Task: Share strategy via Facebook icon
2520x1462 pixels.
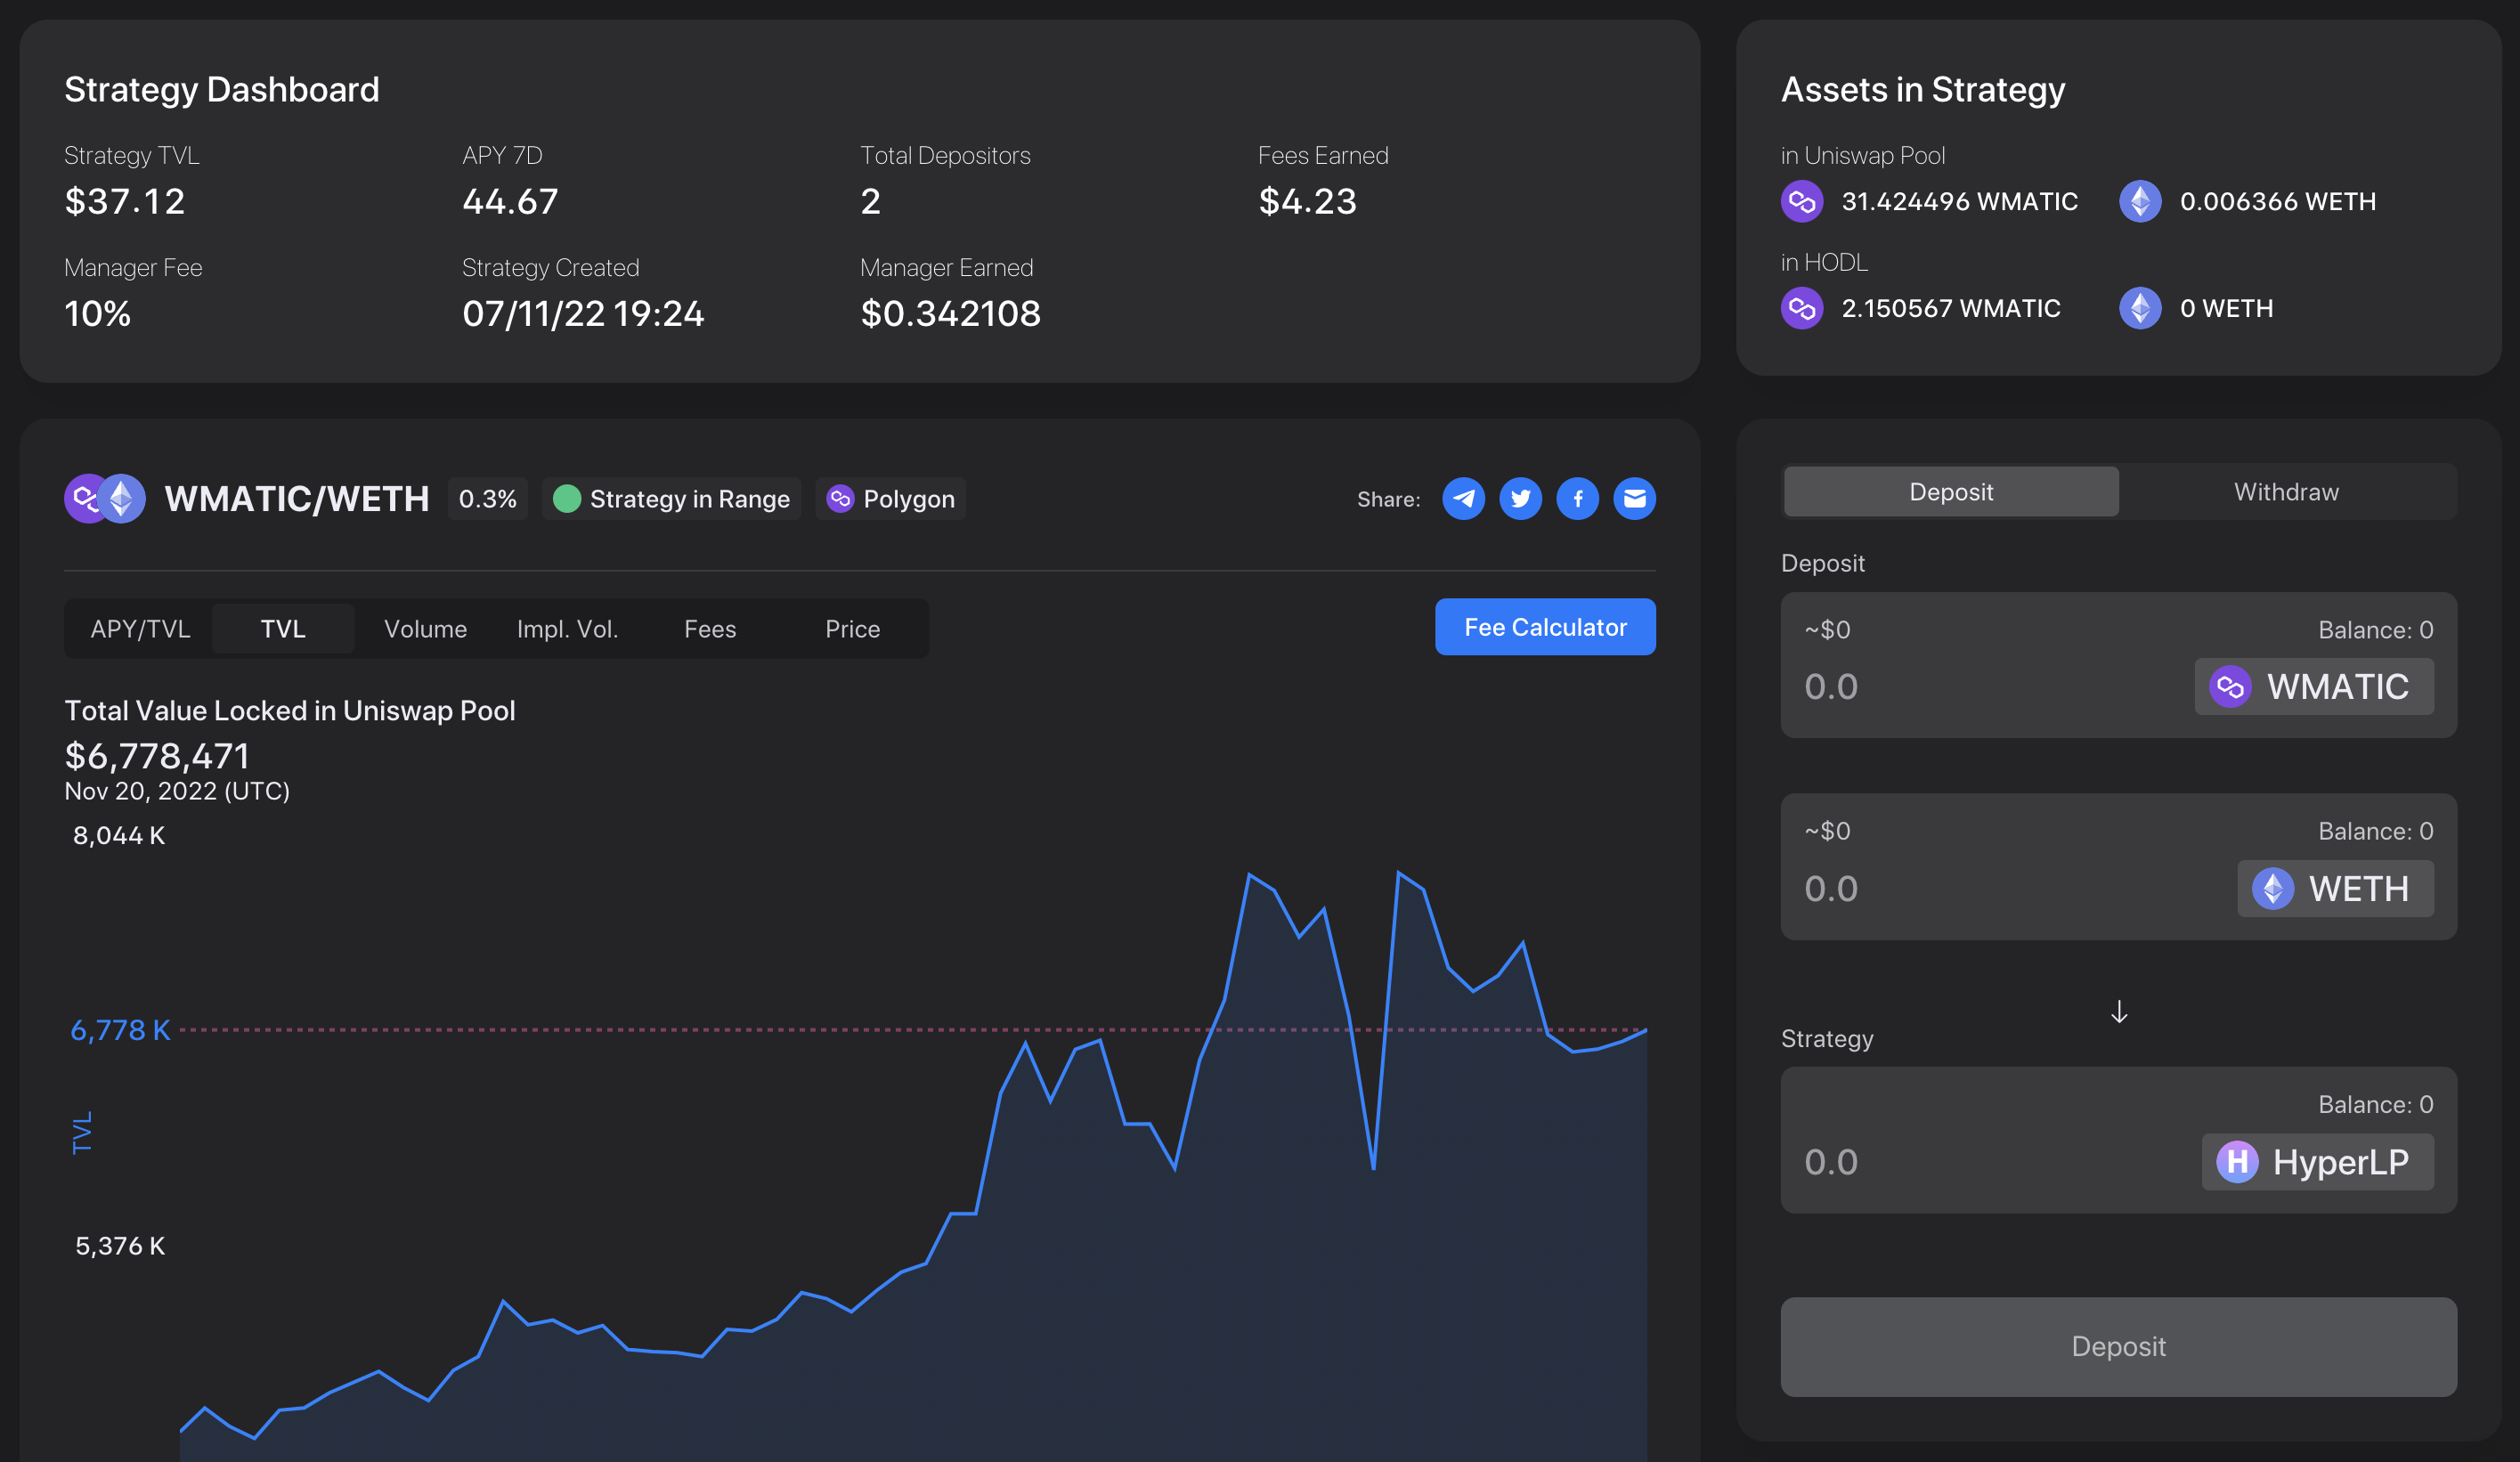Action: click(x=1577, y=498)
